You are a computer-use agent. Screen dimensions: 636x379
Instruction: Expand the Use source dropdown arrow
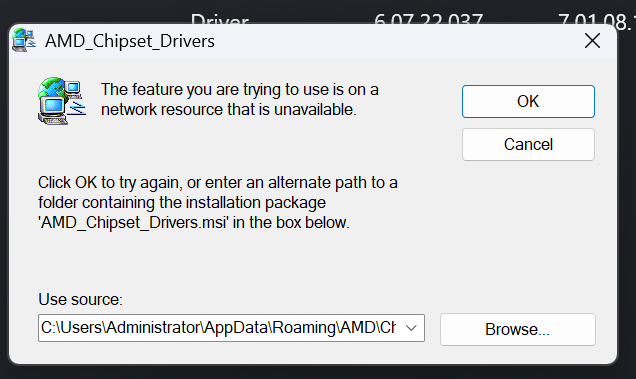point(411,328)
